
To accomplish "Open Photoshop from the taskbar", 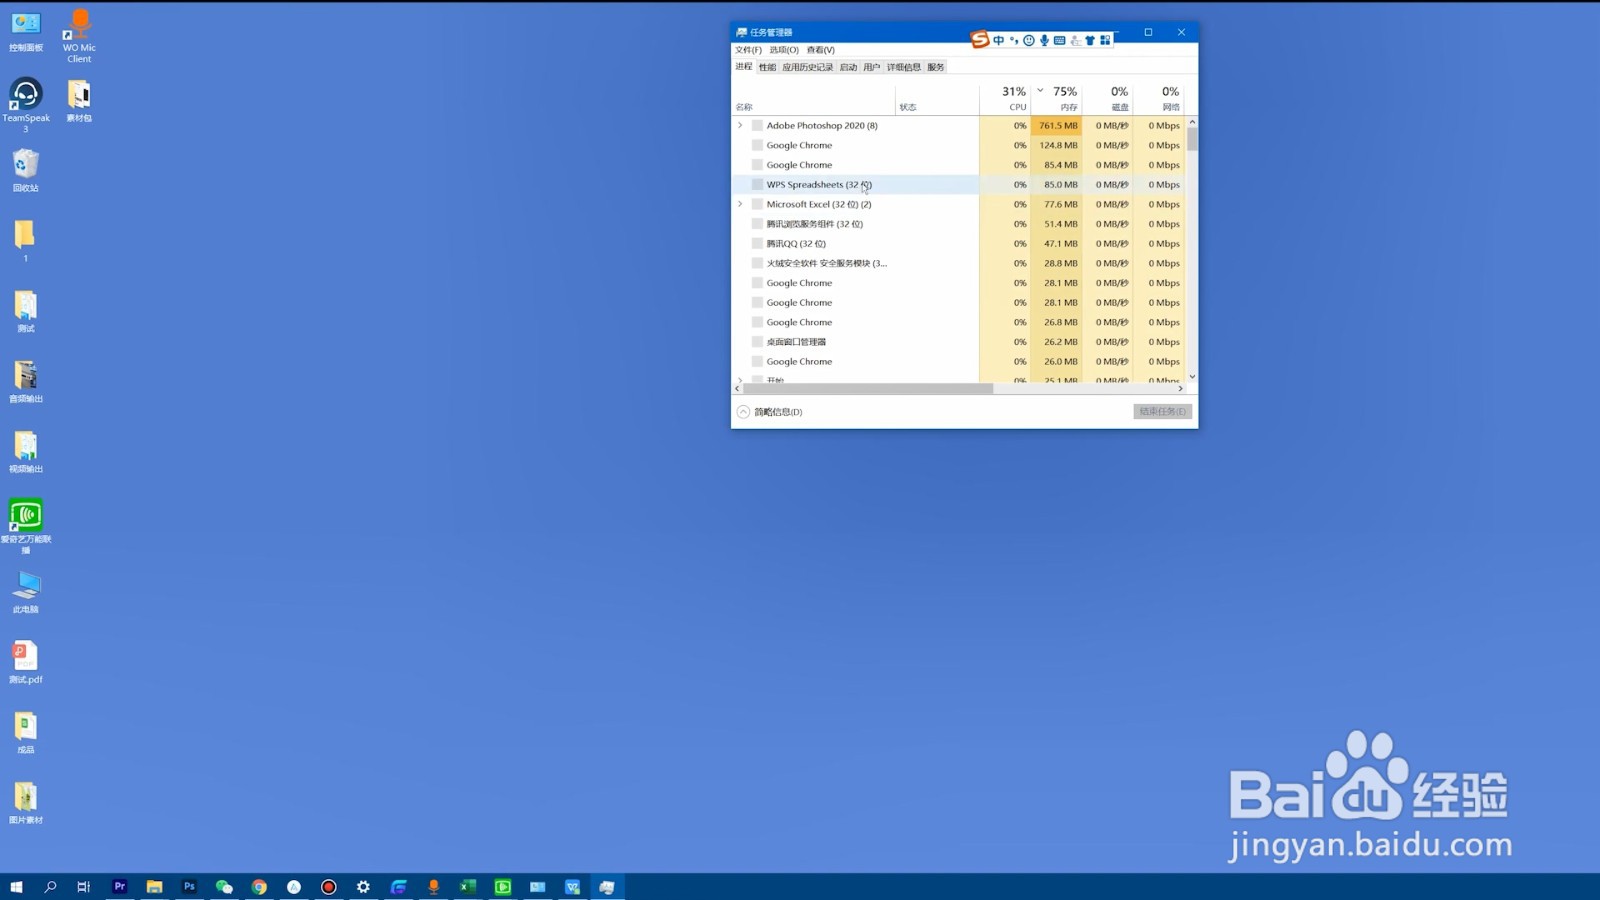I will pyautogui.click(x=189, y=886).
